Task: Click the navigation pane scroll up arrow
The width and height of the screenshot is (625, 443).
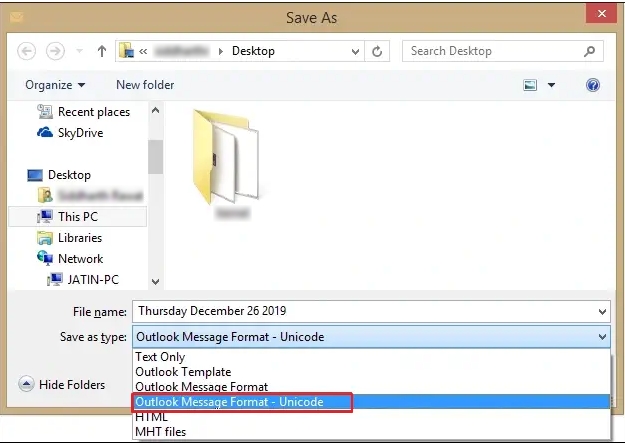Action: [155, 110]
